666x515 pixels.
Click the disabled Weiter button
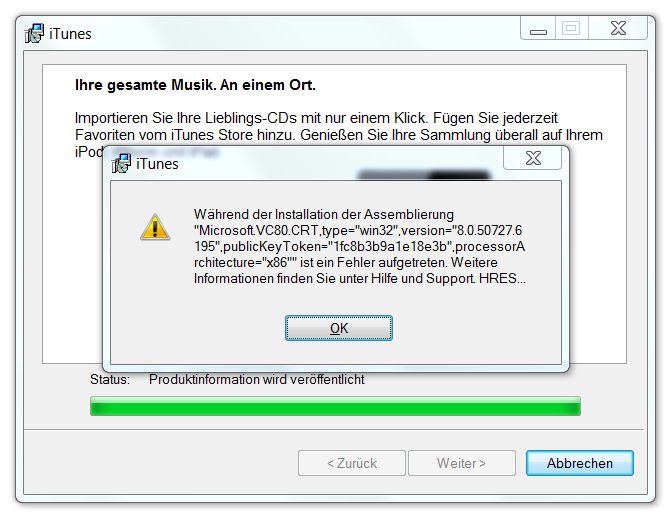pos(462,463)
